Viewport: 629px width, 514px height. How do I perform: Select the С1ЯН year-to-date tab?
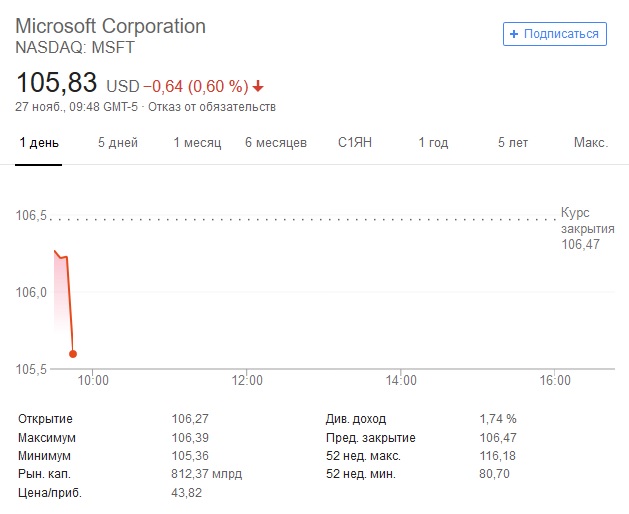click(355, 142)
